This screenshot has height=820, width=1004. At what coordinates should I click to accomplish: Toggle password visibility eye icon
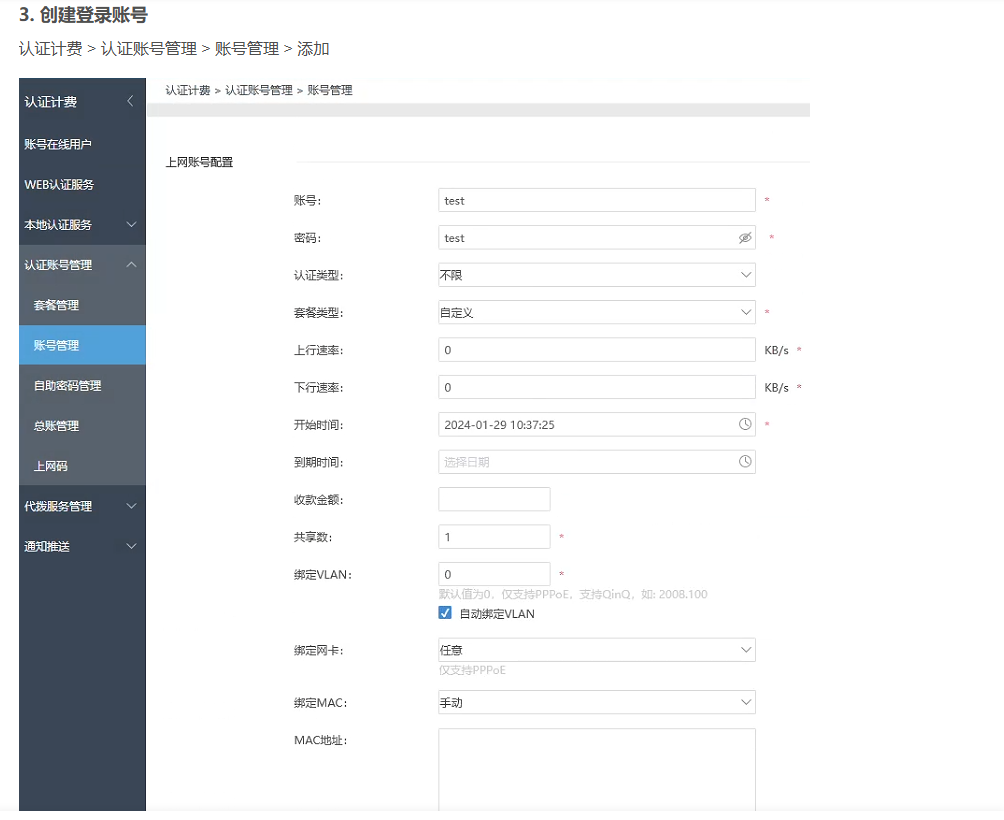(x=745, y=238)
